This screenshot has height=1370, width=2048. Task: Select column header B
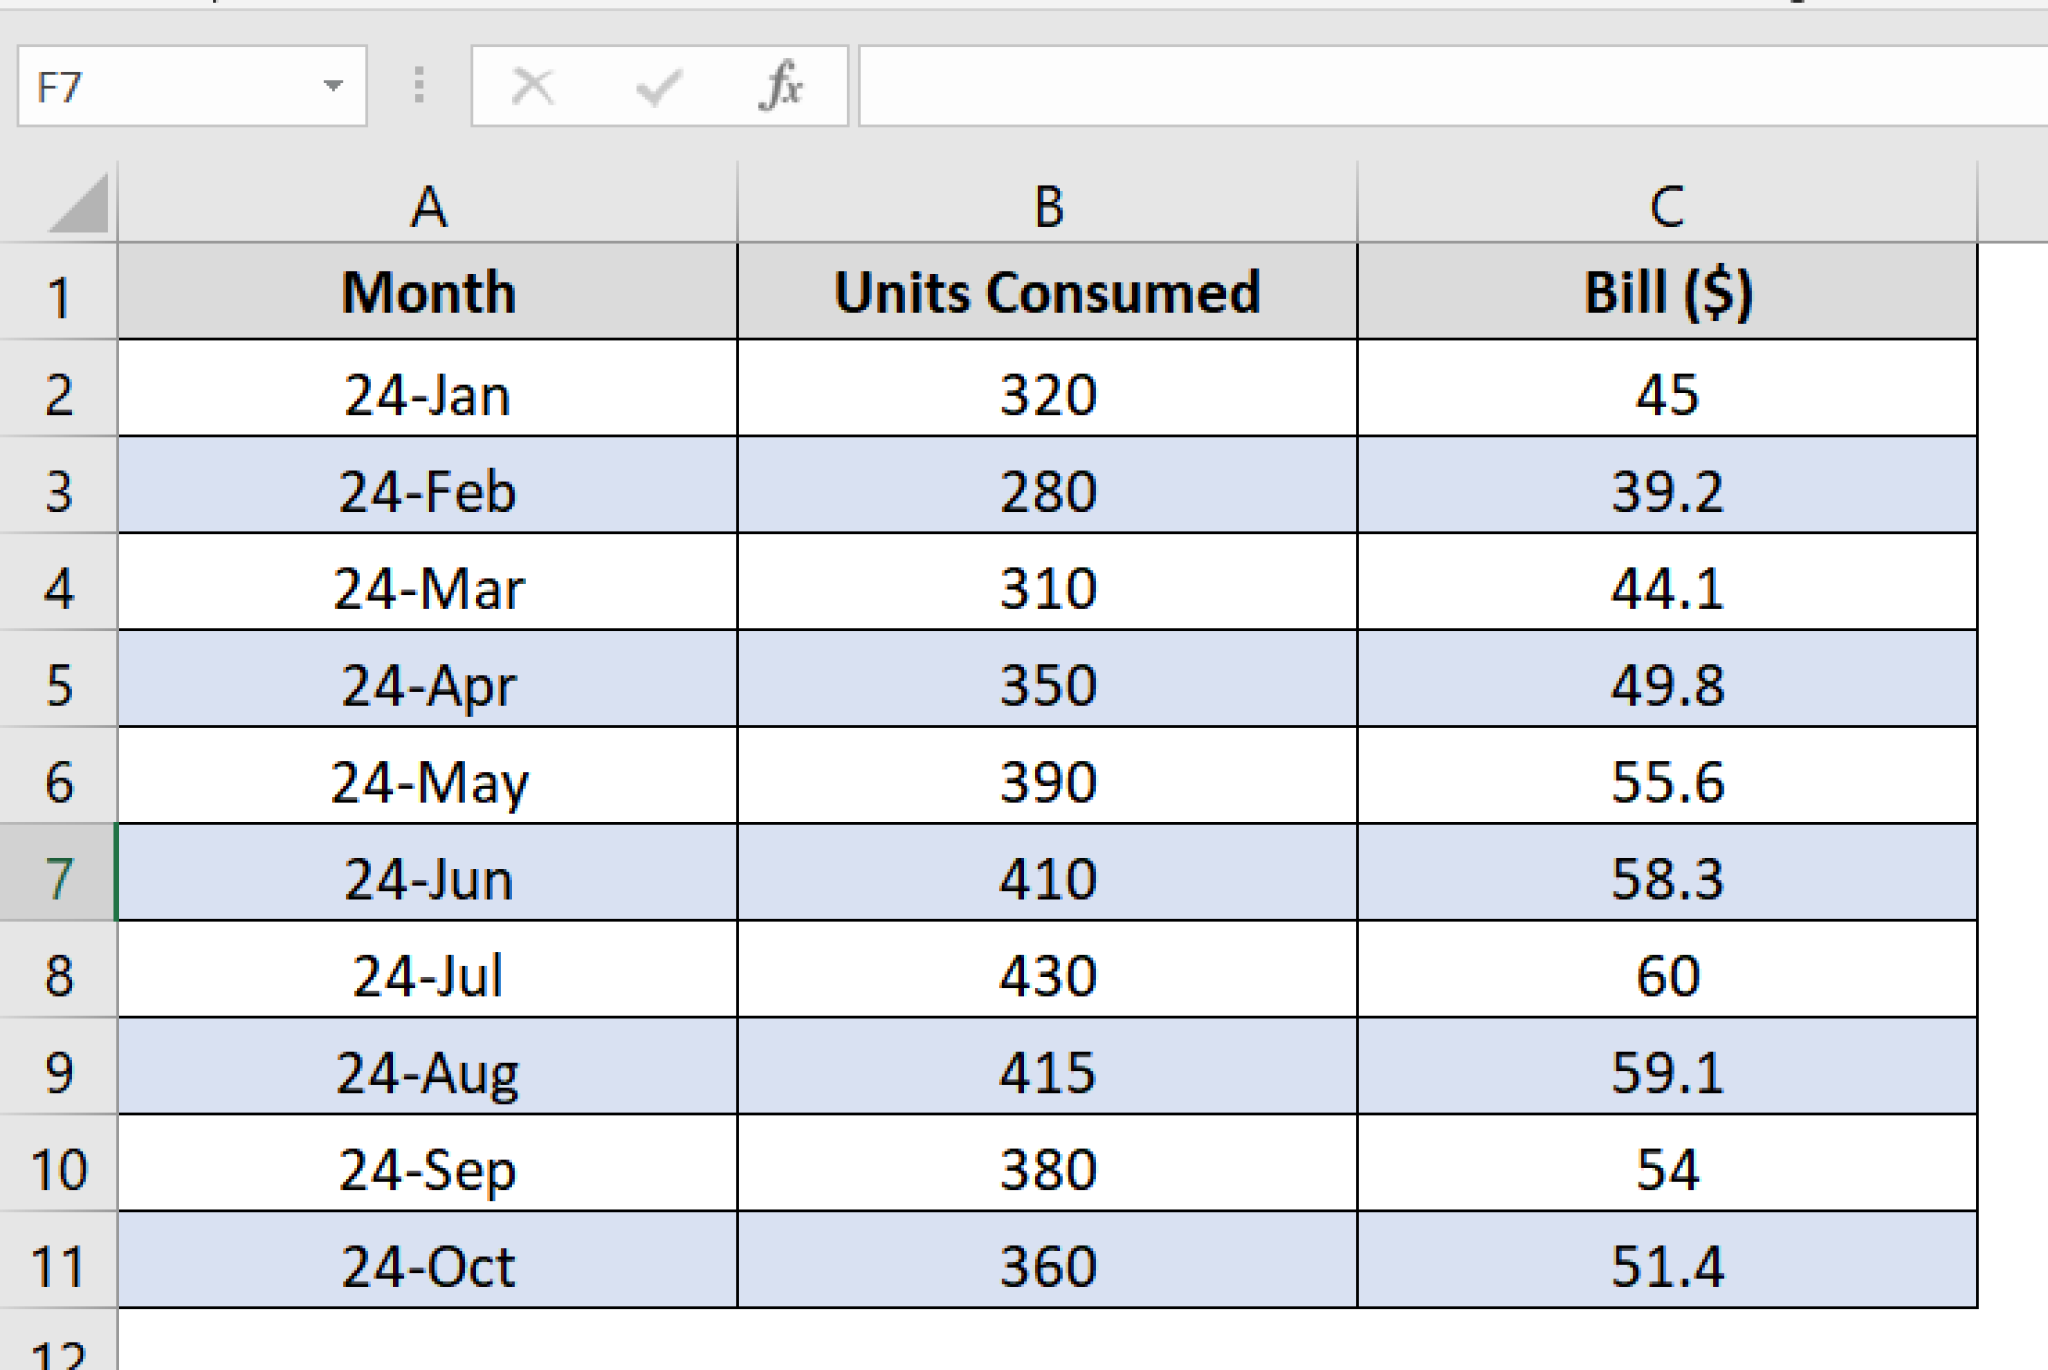[1046, 207]
